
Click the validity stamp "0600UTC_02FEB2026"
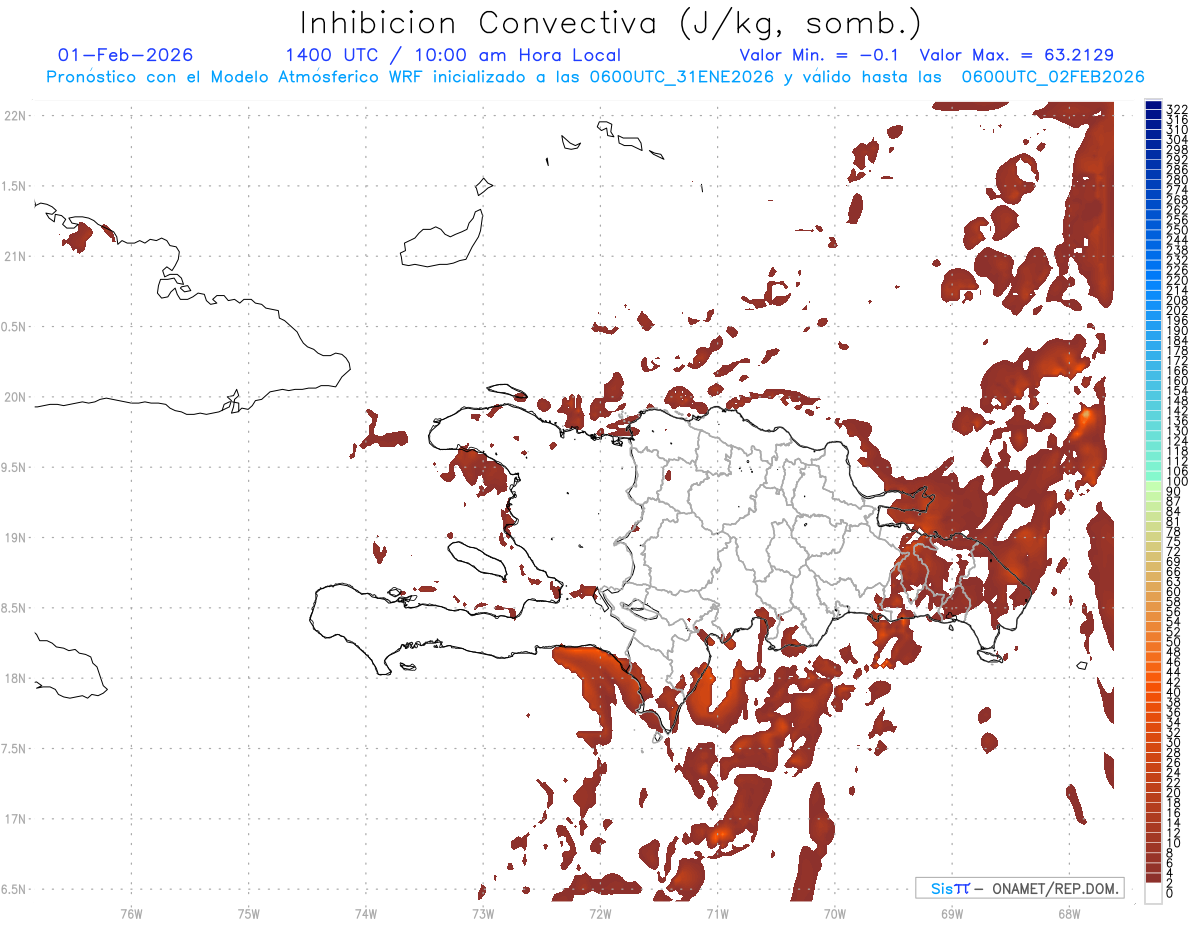click(x=1053, y=77)
